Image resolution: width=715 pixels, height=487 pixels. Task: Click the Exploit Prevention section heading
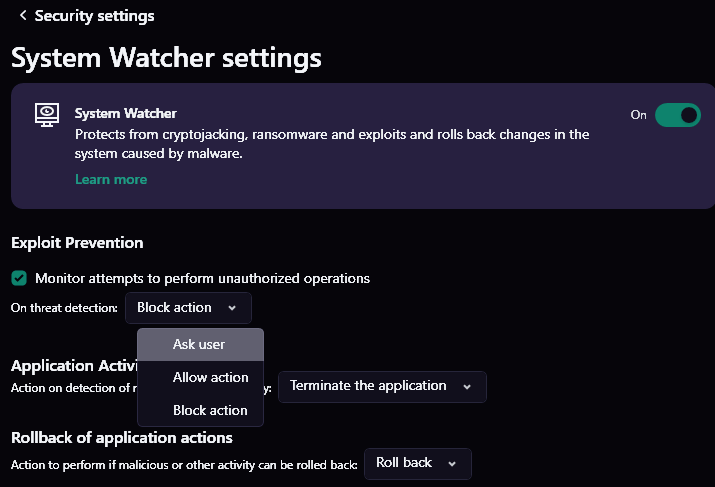click(77, 243)
